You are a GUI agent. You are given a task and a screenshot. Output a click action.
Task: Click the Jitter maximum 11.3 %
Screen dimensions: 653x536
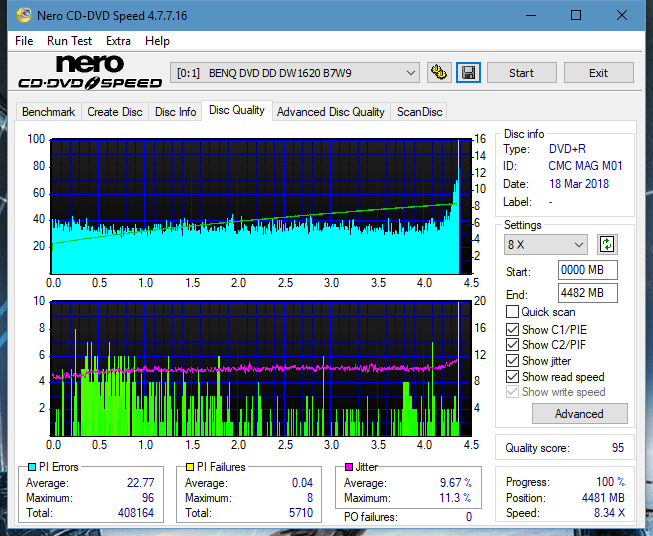tap(456, 498)
